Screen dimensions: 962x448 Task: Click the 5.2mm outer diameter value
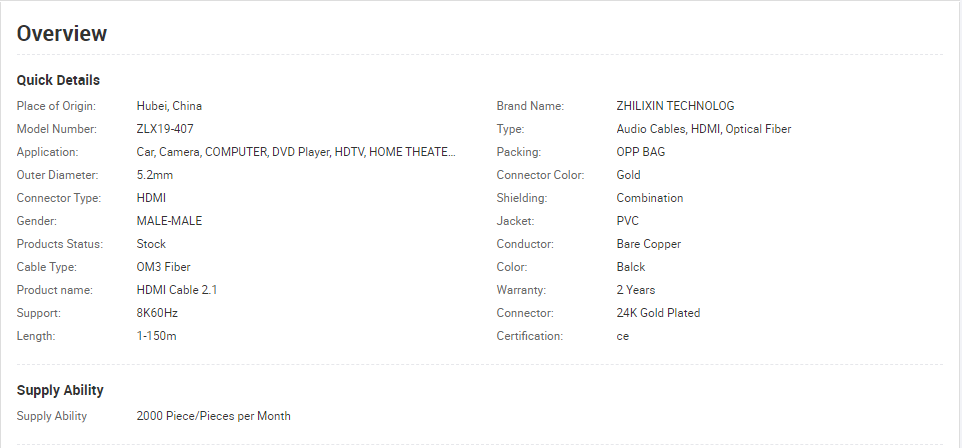[x=155, y=175]
